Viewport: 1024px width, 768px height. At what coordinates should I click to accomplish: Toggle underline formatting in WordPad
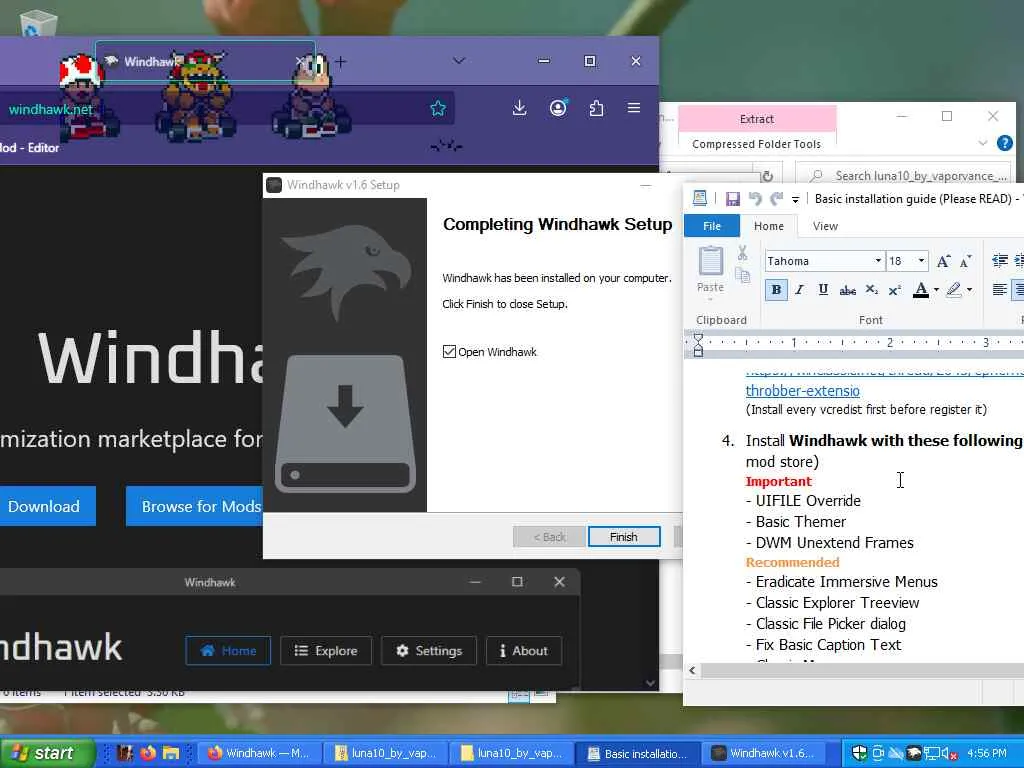pos(823,290)
